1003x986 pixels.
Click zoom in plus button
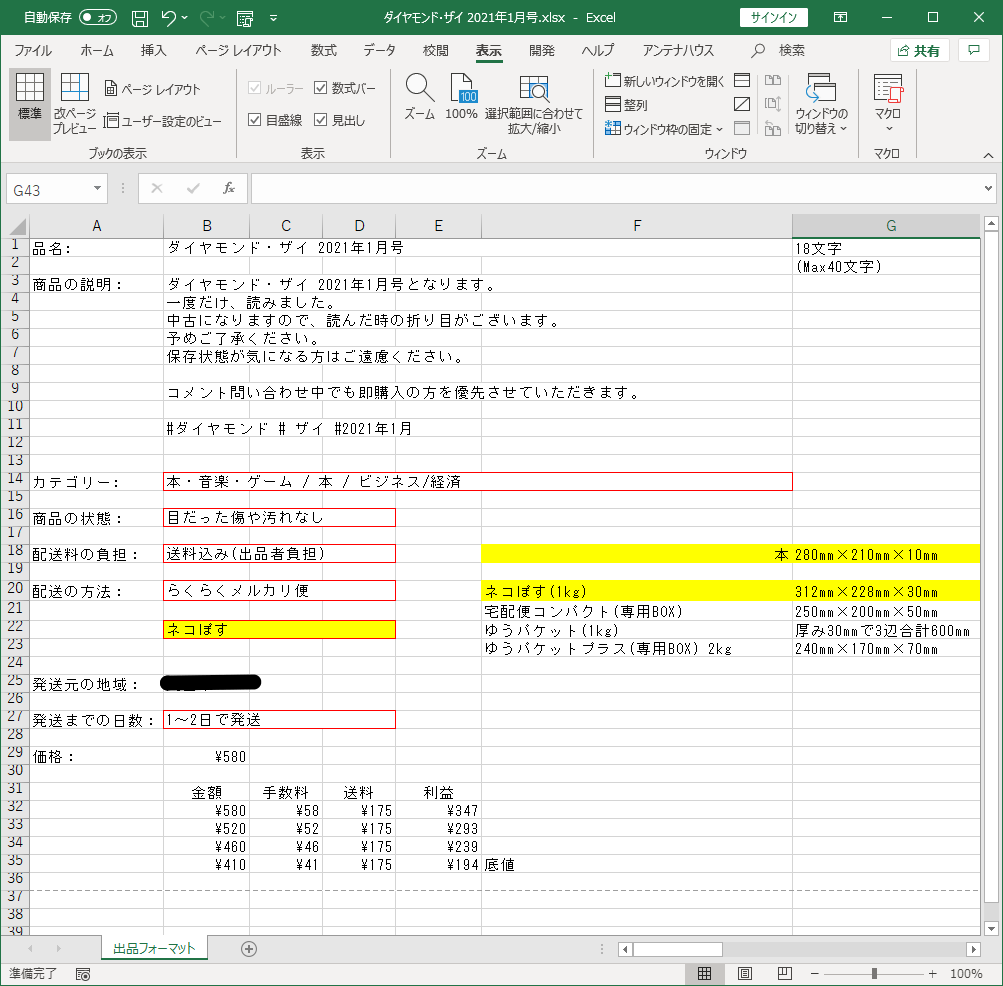(933, 974)
